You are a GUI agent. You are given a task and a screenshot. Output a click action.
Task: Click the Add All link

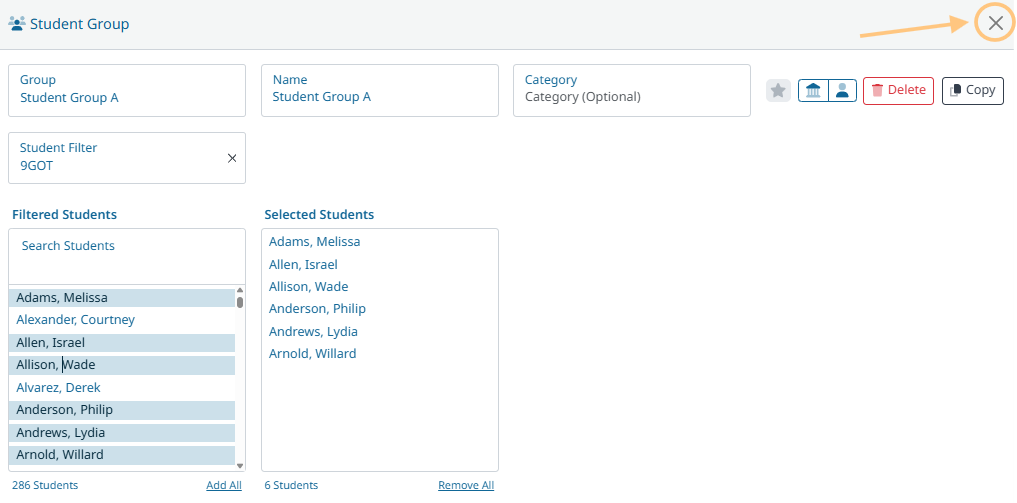tap(223, 486)
